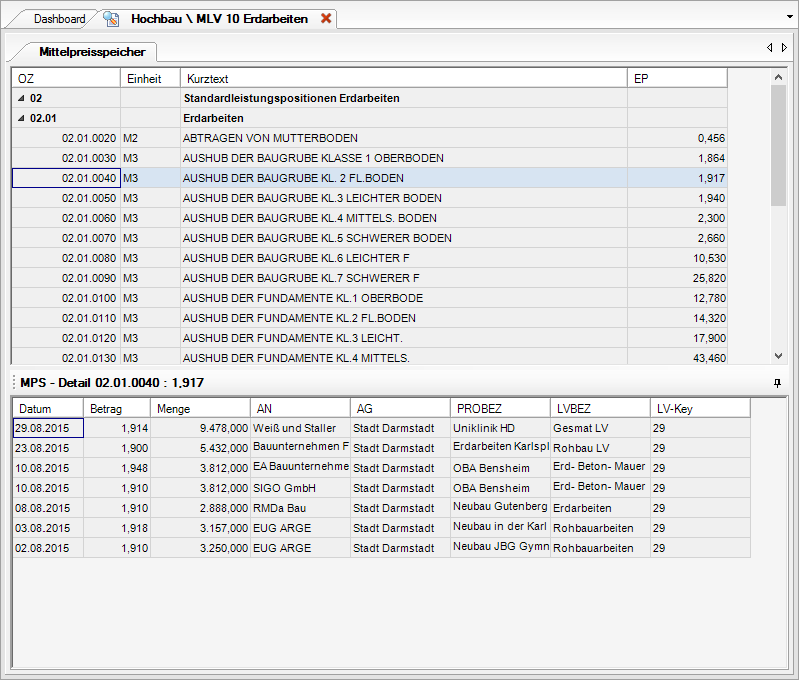The height and width of the screenshot is (680, 799).
Task: Pin the MPS Detail panel
Action: pos(777,383)
